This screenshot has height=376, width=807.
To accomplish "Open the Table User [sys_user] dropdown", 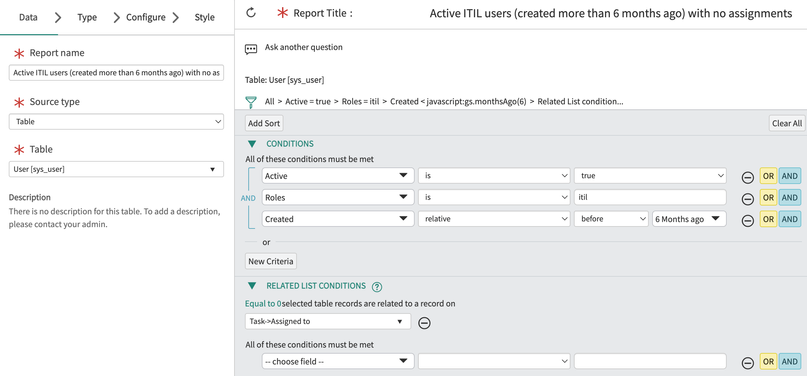I will [116, 169].
